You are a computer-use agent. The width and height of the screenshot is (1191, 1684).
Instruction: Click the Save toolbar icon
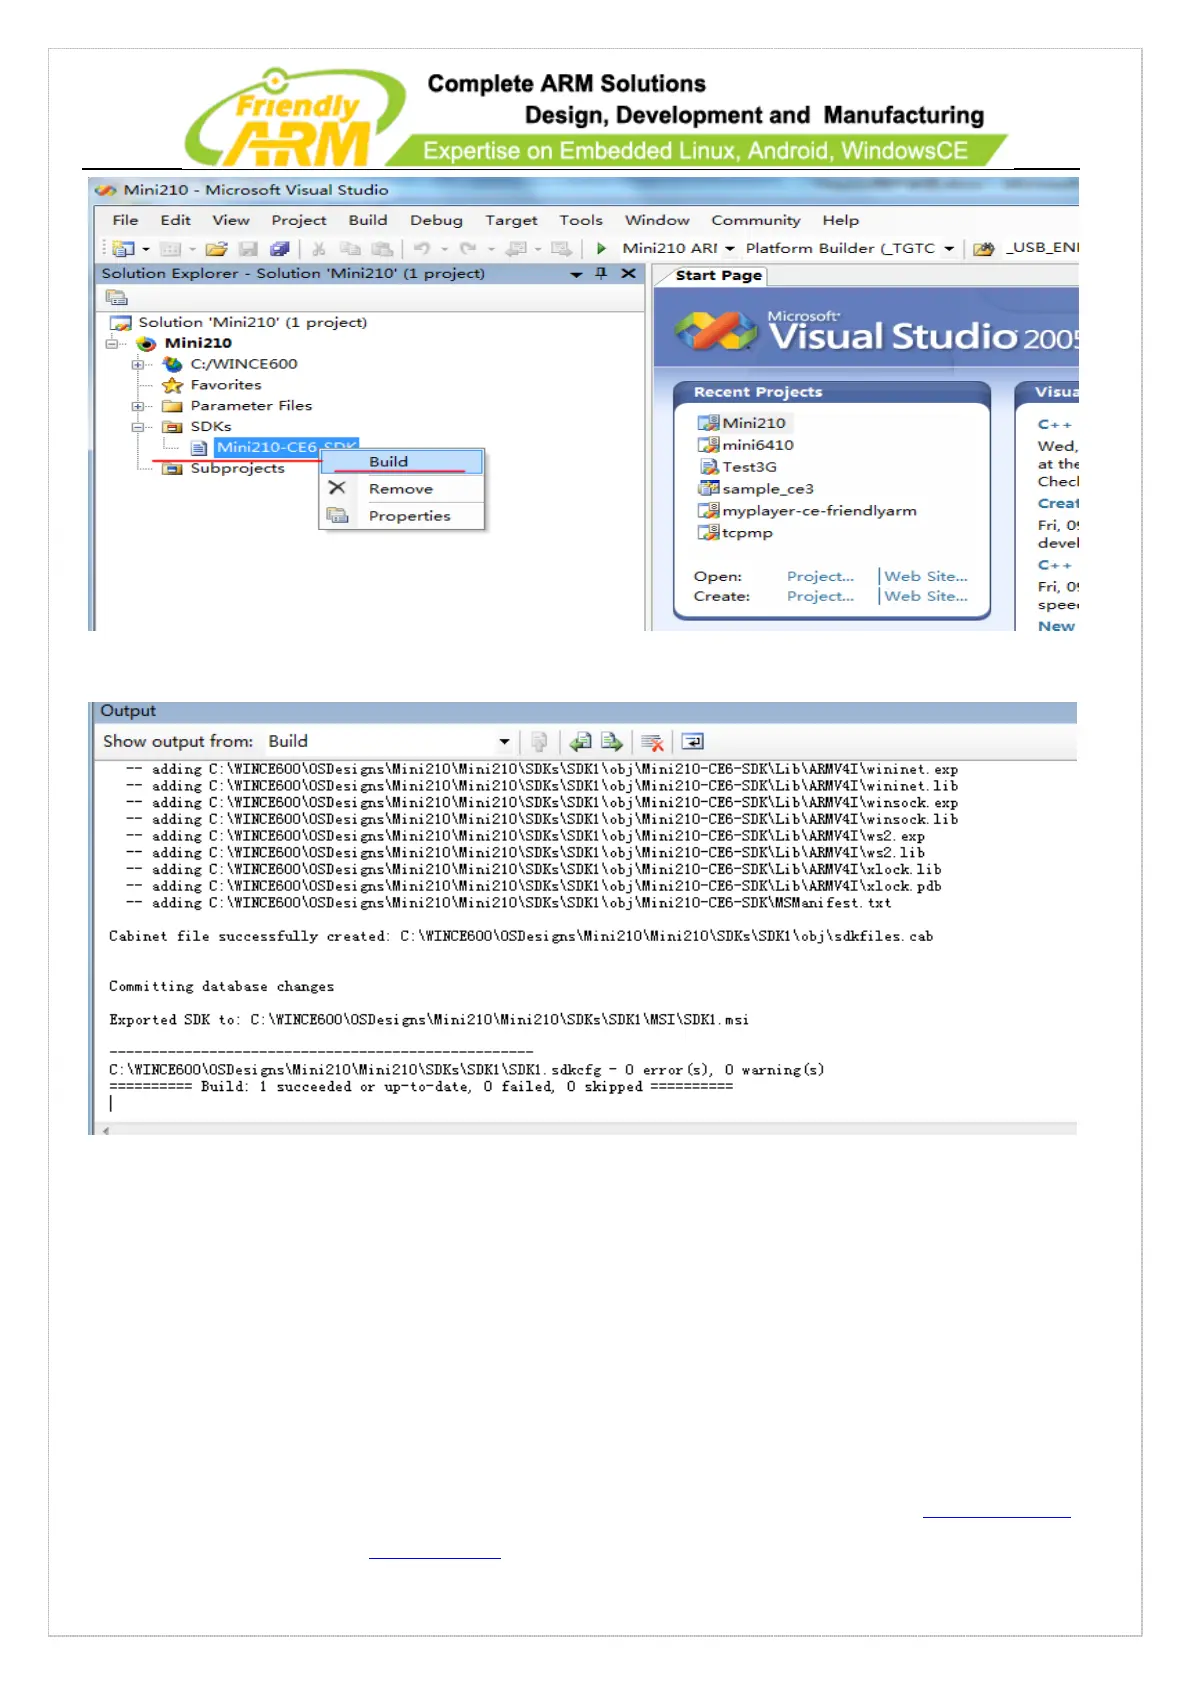click(x=248, y=249)
